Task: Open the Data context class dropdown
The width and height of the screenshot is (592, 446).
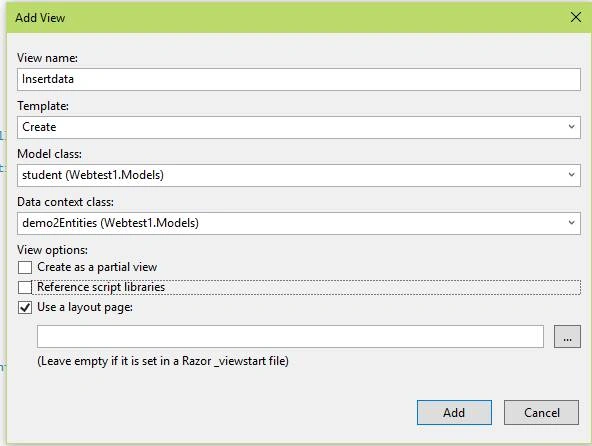Action: [x=299, y=223]
